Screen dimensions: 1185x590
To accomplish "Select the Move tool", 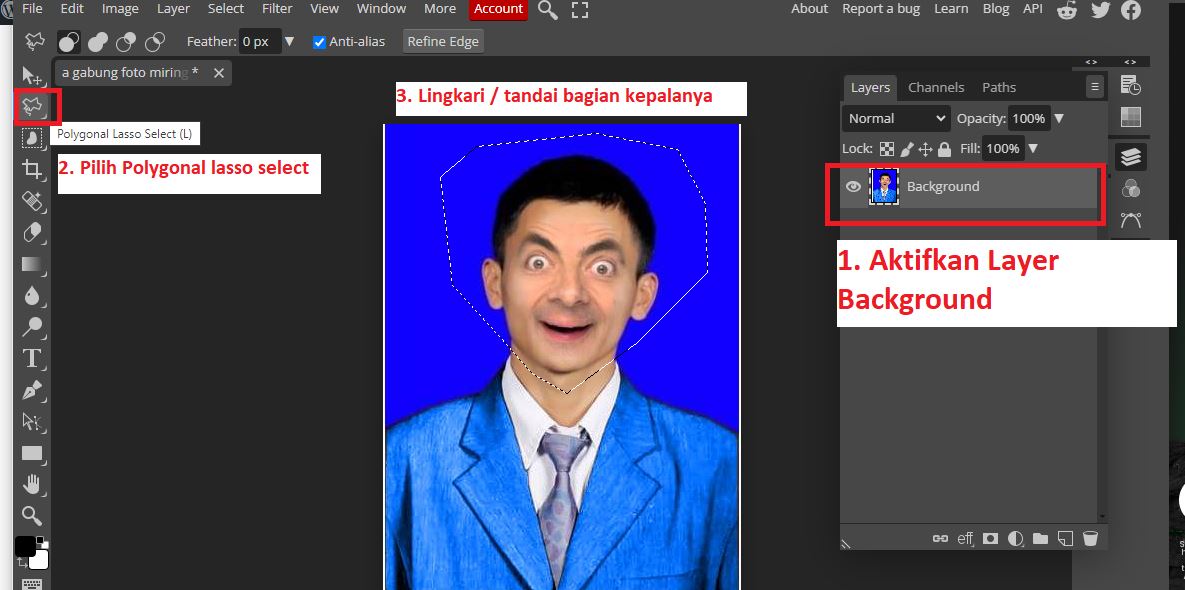I will [x=32, y=76].
